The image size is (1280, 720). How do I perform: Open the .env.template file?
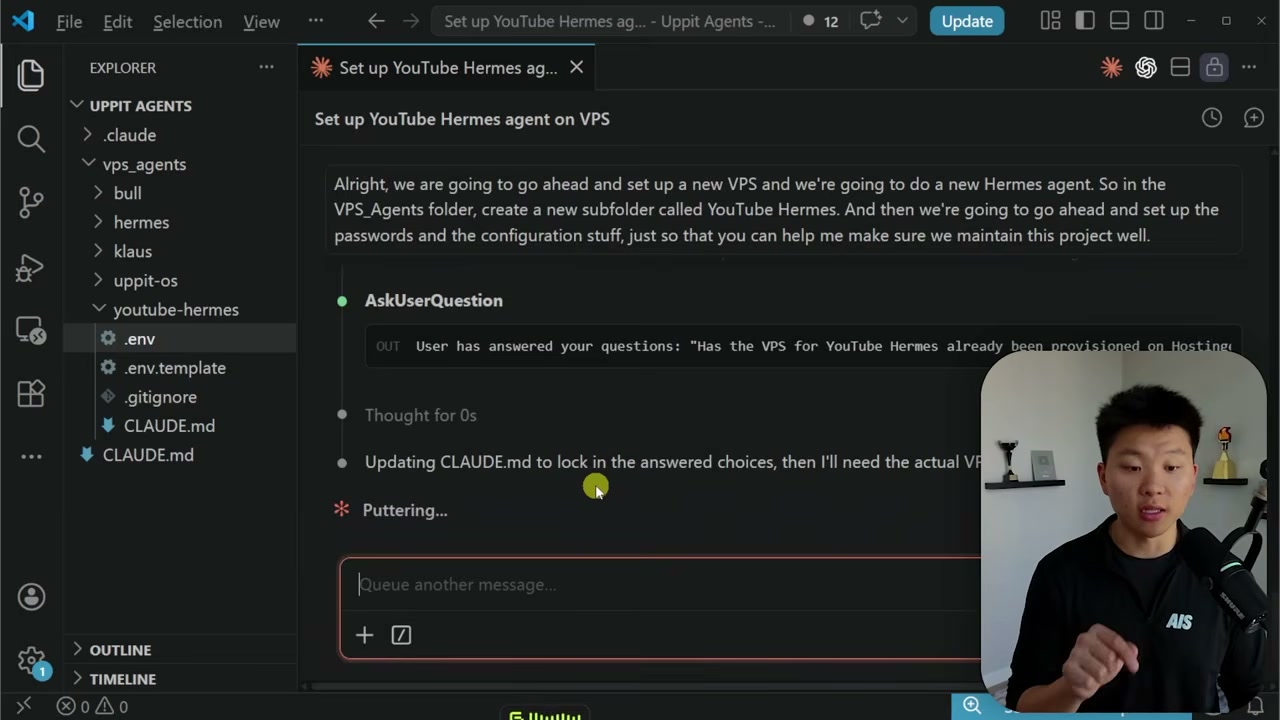click(180, 367)
